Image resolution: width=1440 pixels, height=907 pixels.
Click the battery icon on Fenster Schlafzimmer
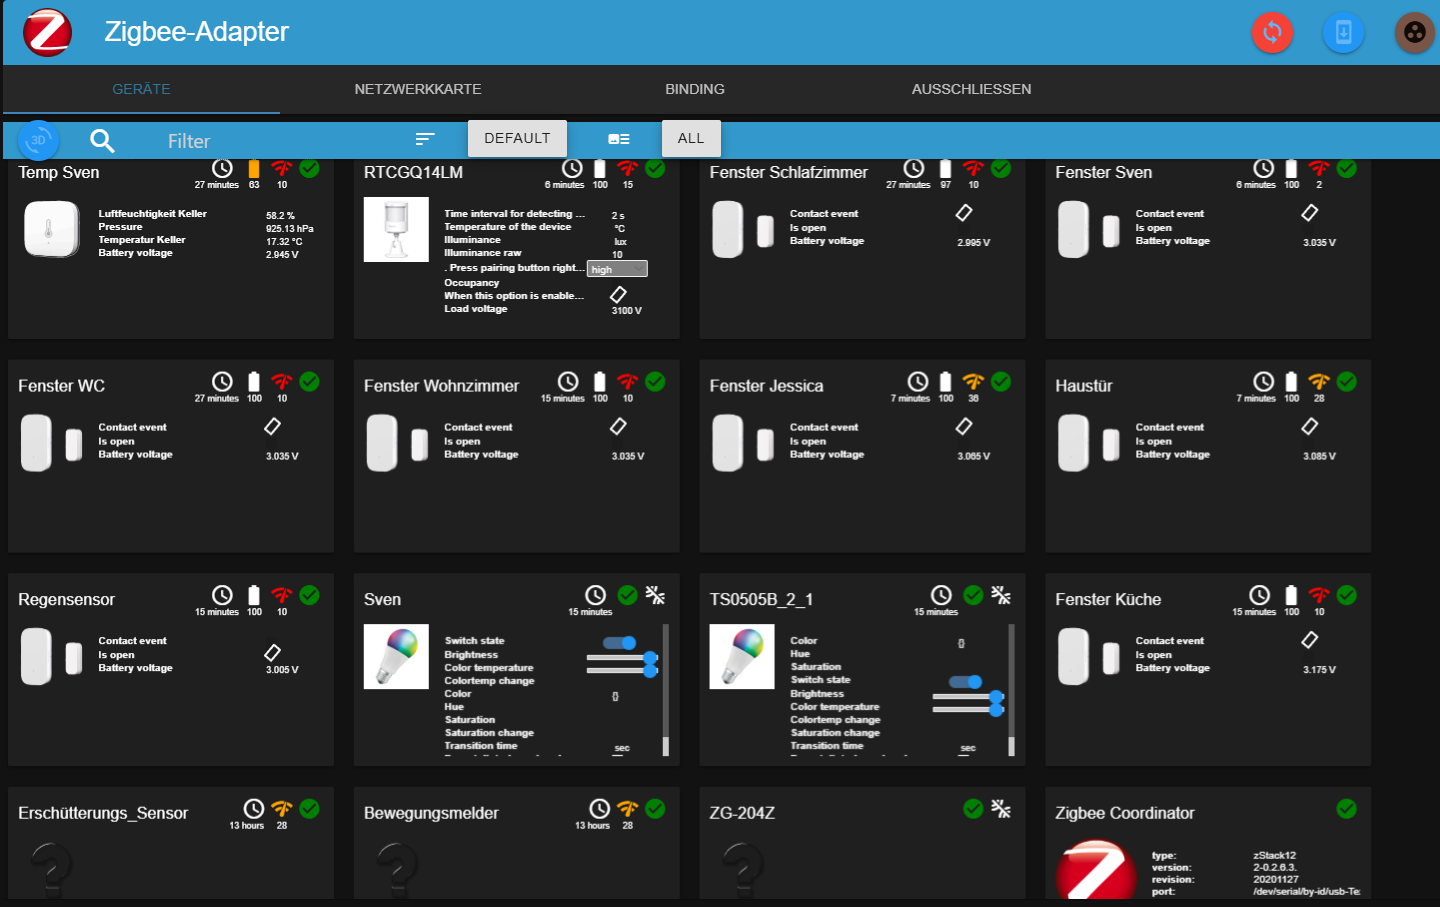click(945, 169)
